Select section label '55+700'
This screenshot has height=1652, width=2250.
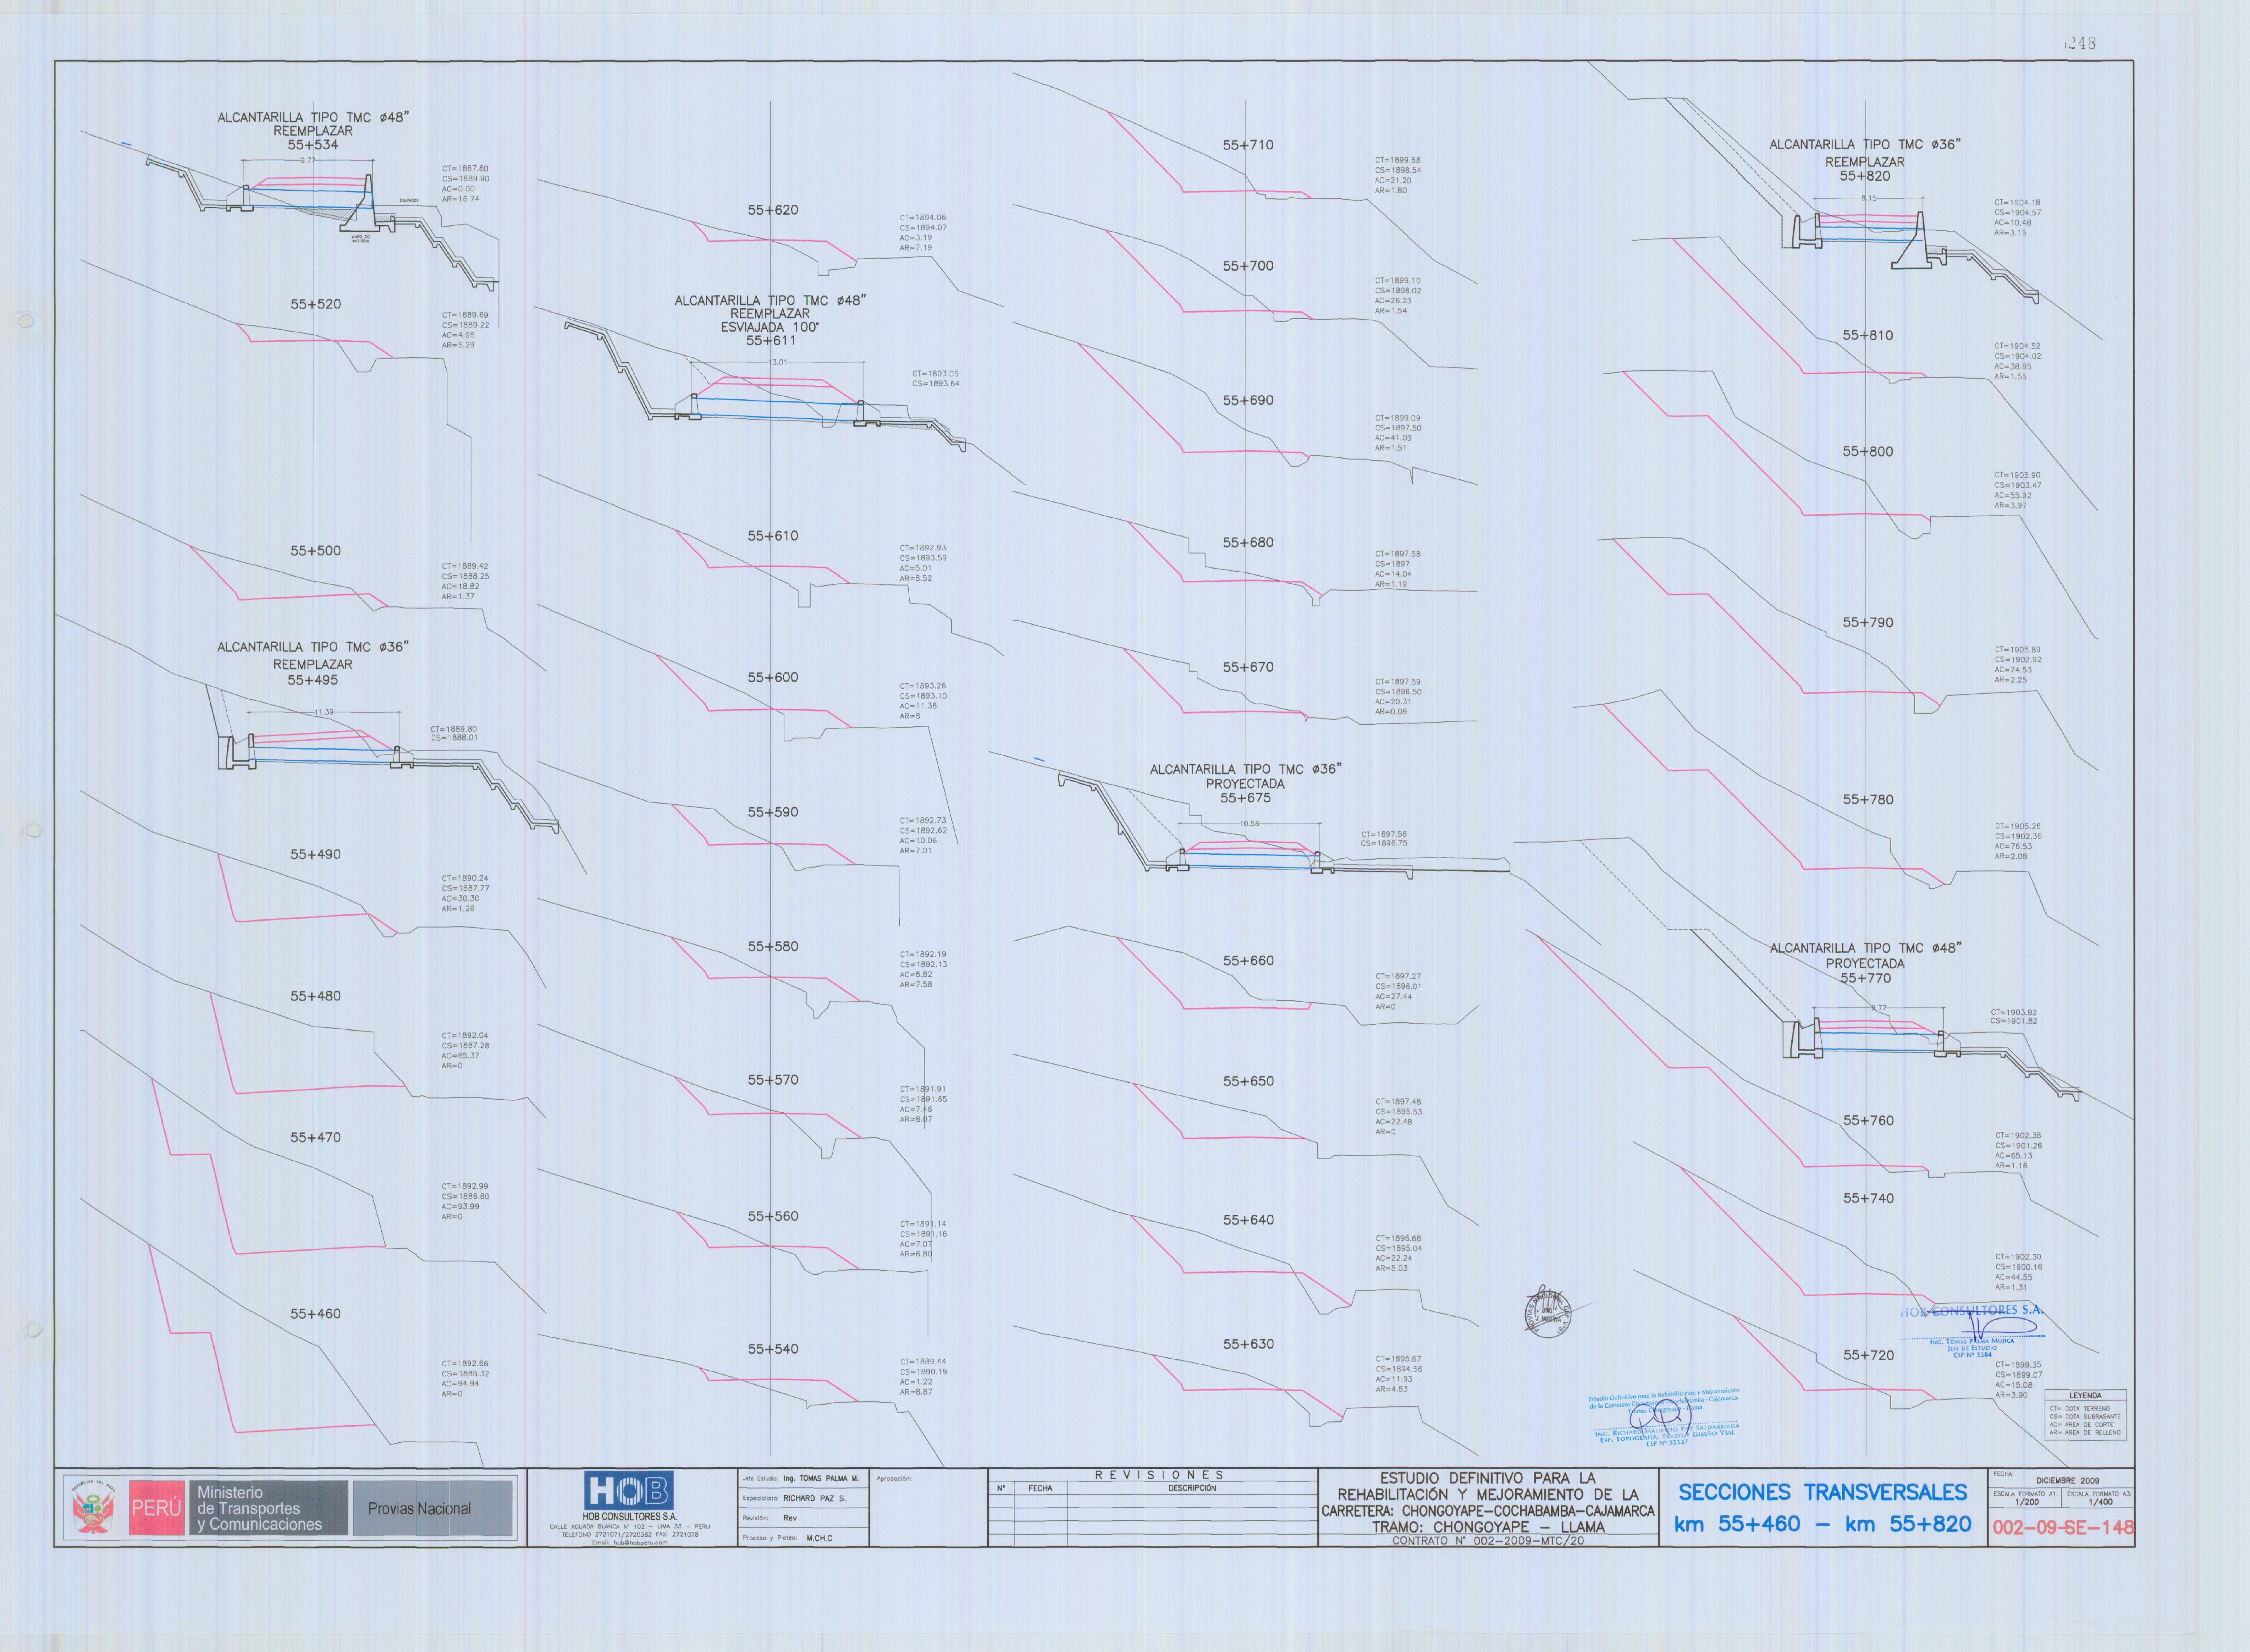[1248, 266]
